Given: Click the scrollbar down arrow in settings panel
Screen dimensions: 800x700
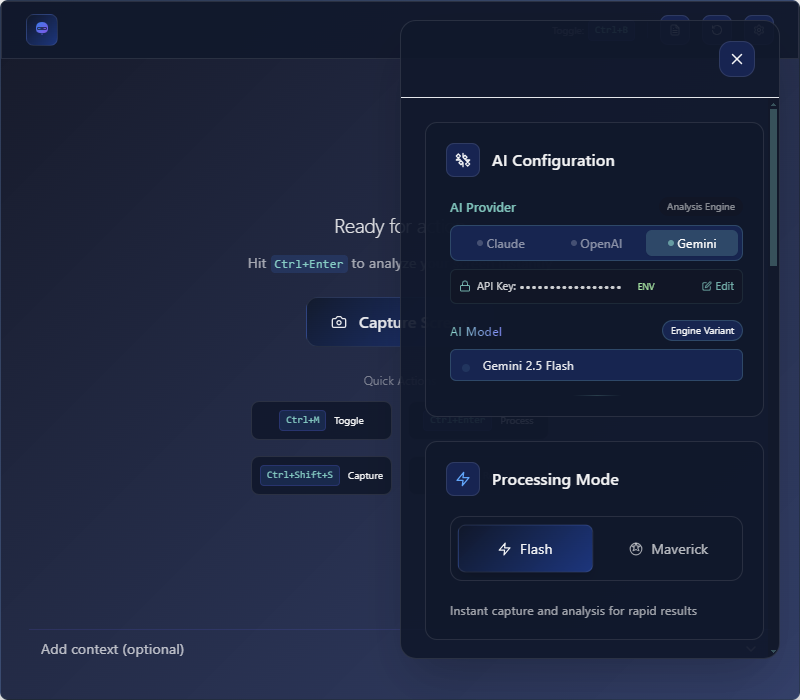Looking at the screenshot, I should coord(773,652).
